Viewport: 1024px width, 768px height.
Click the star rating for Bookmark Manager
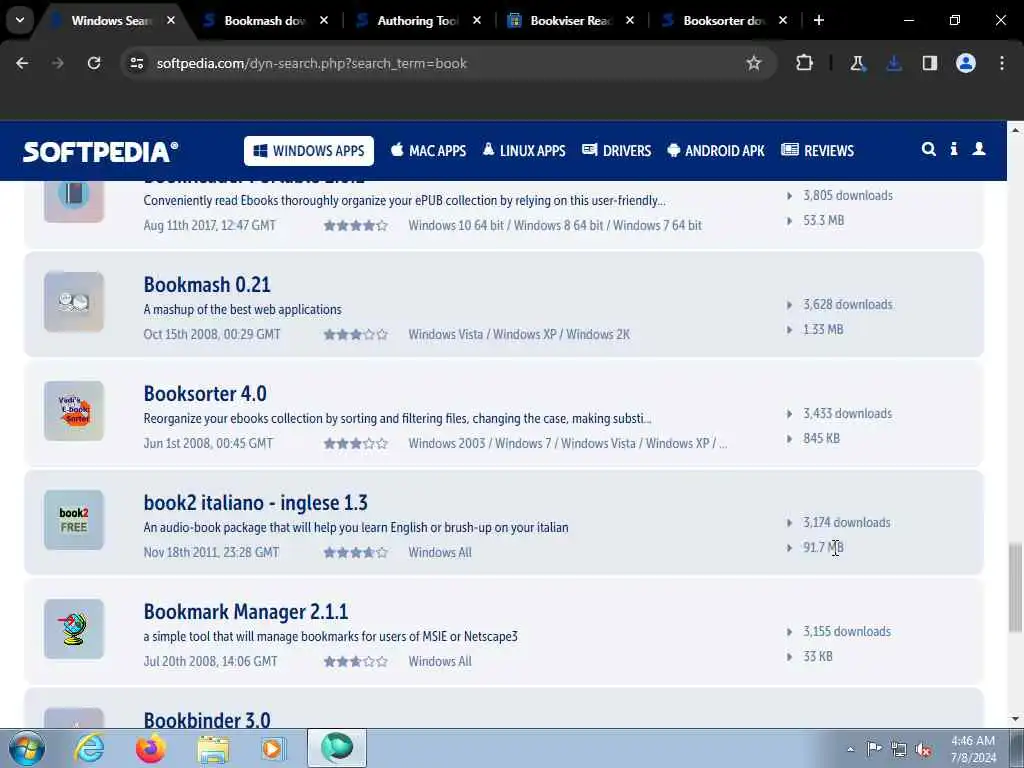click(x=356, y=662)
